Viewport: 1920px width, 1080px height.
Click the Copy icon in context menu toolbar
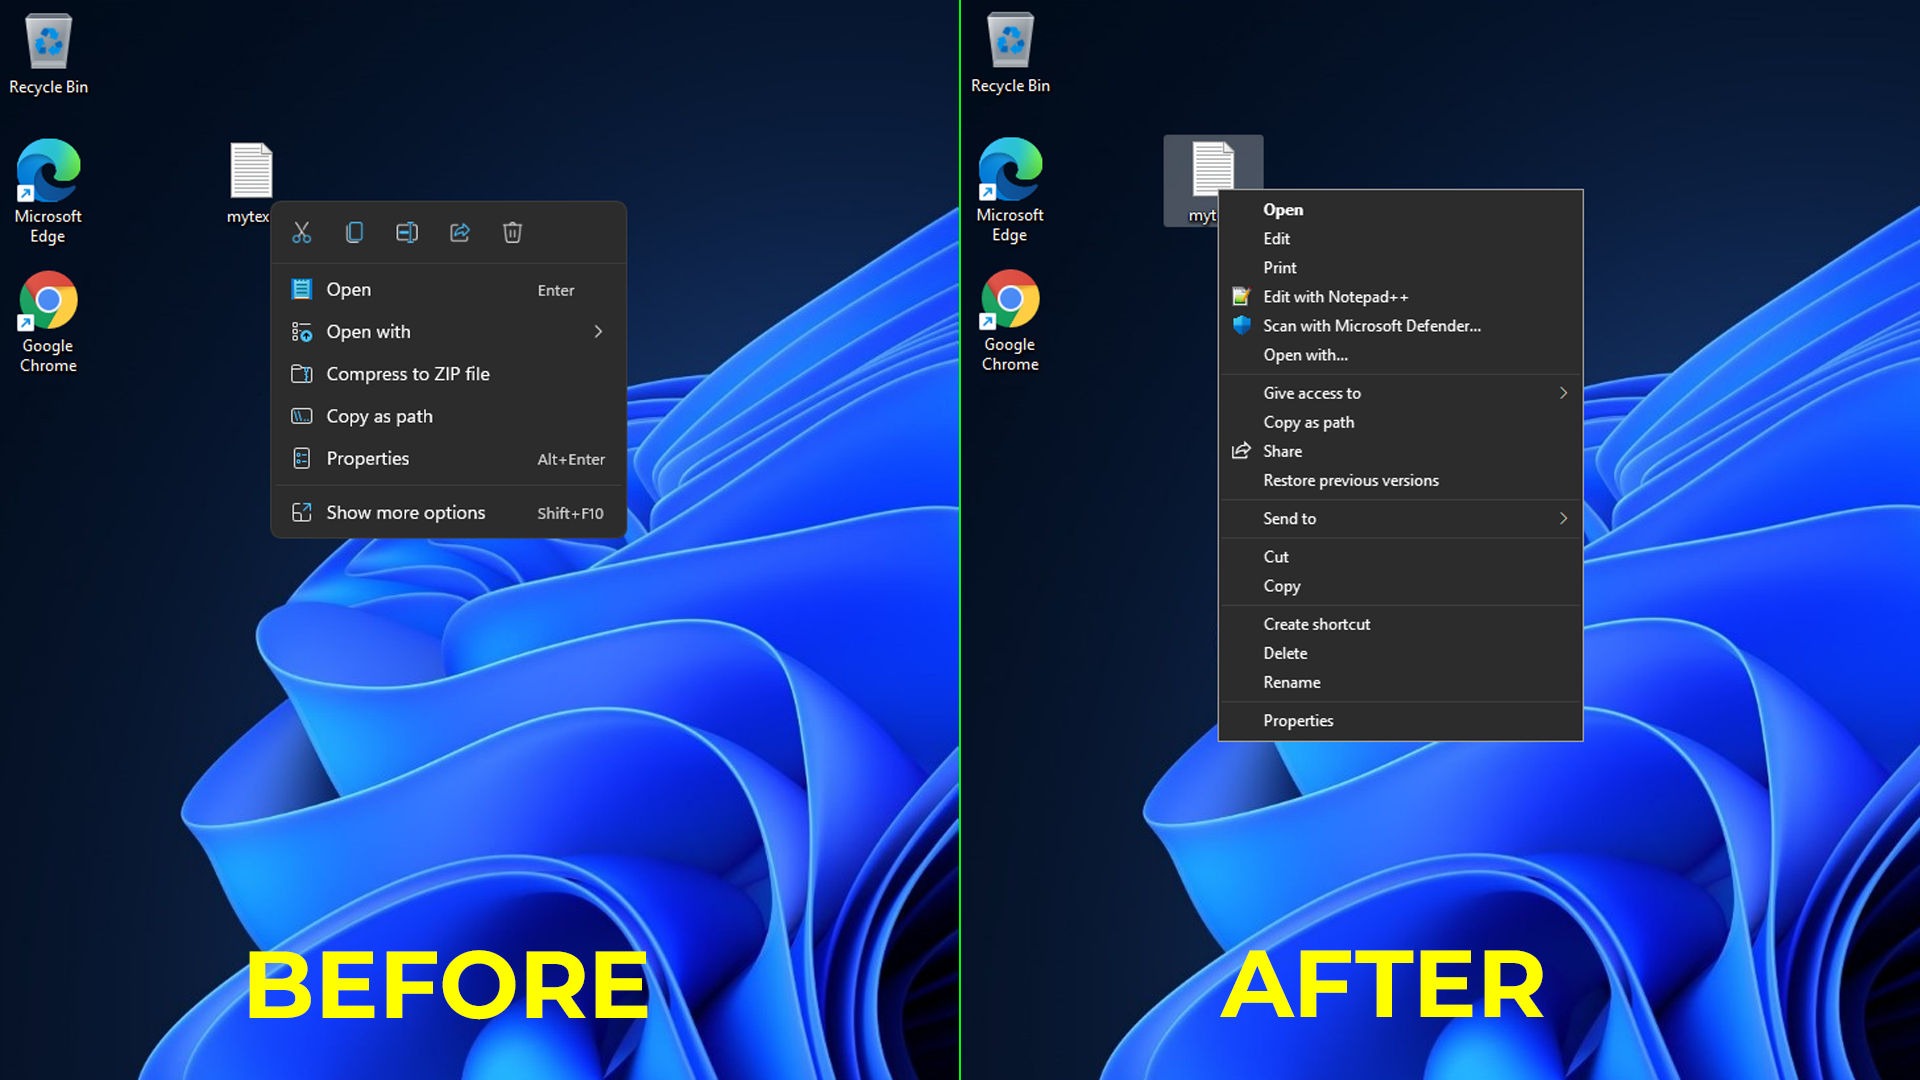[x=353, y=232]
